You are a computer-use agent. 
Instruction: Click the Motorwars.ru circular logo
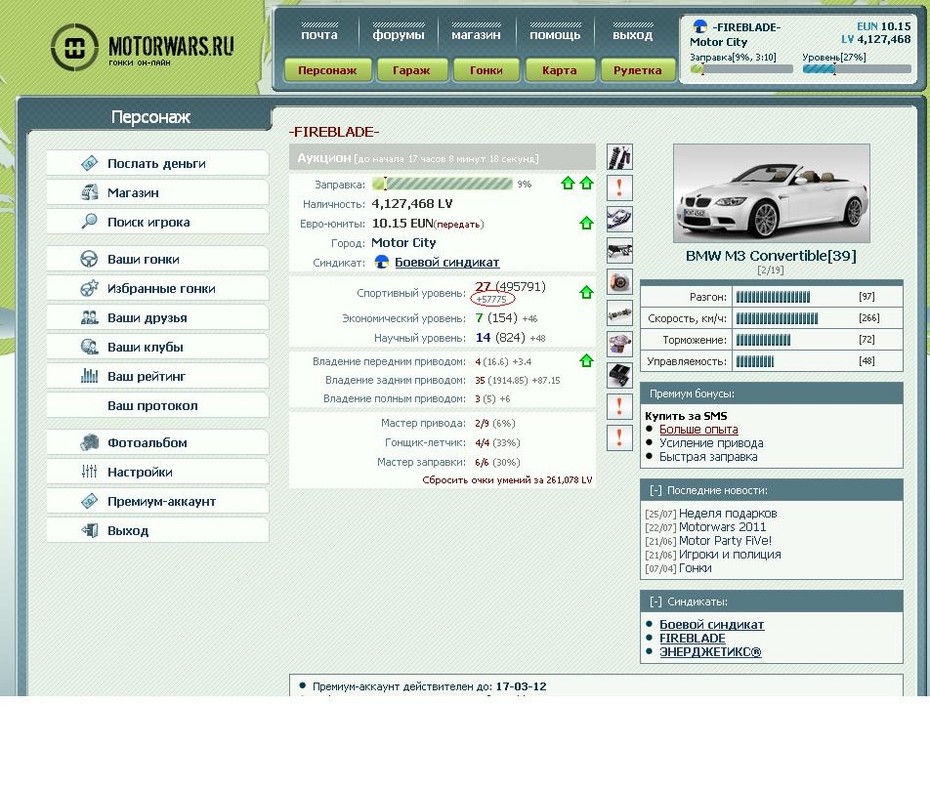click(x=74, y=47)
